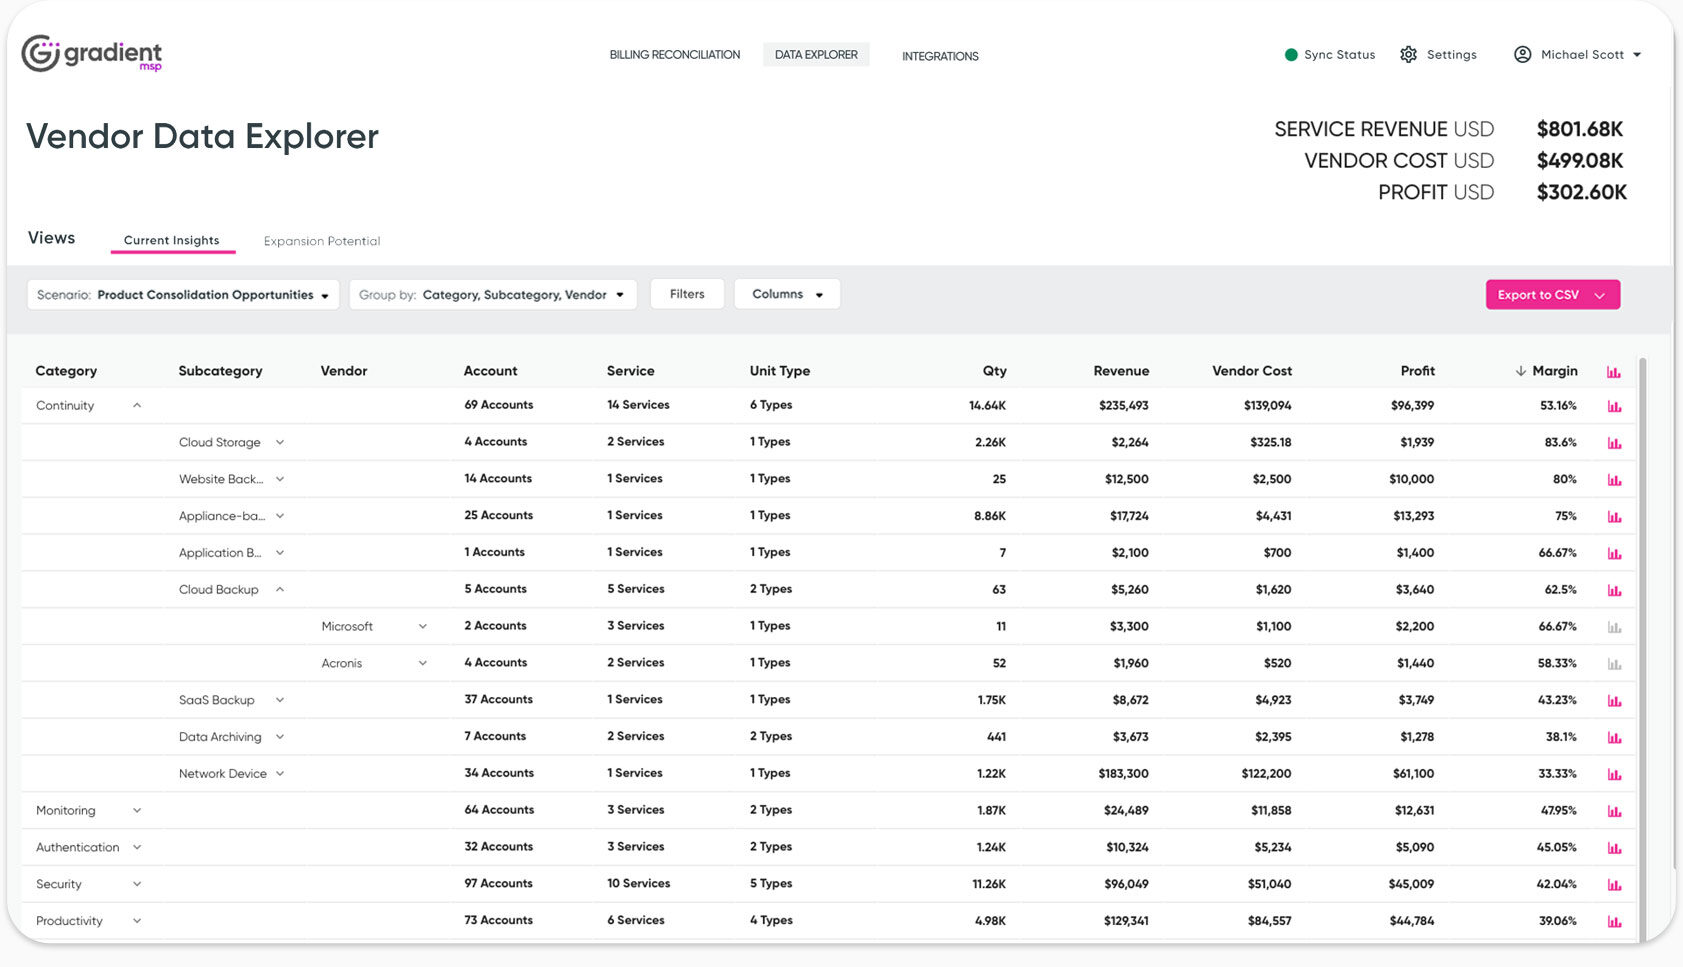Click the Filters button

687,294
